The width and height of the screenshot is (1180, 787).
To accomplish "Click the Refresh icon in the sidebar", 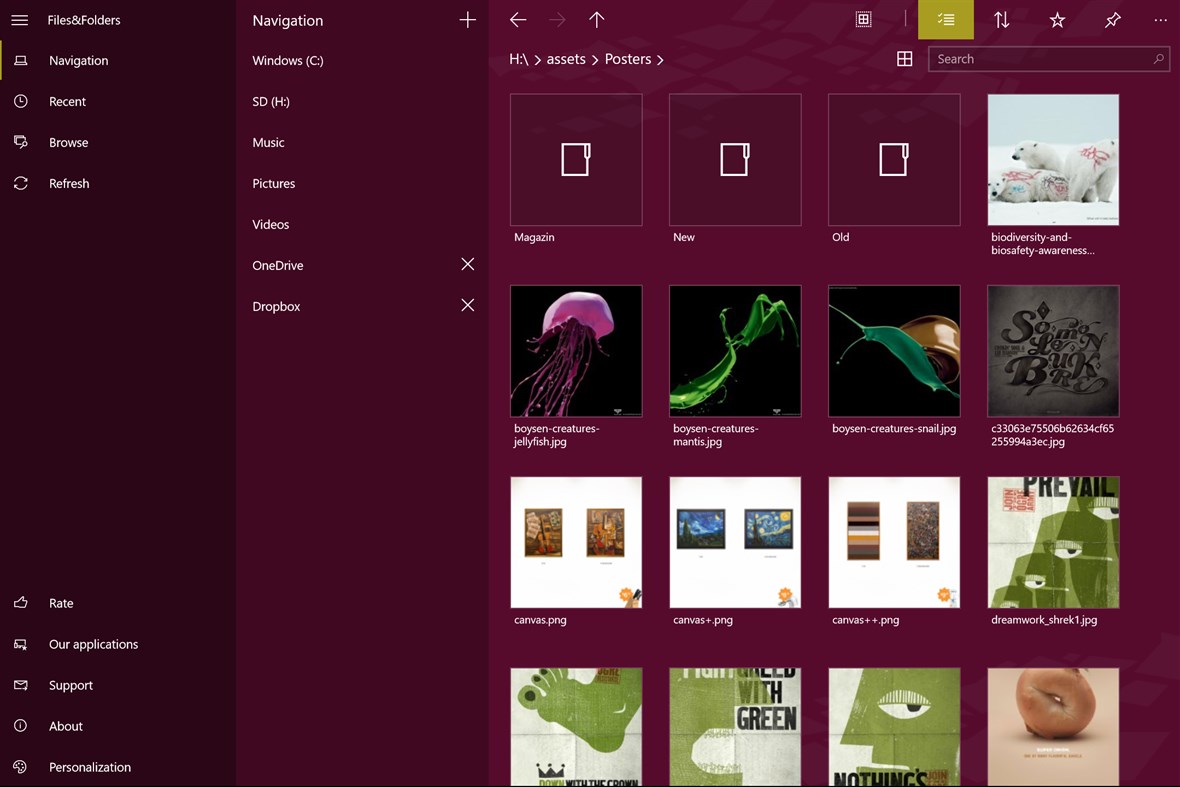I will pos(20,183).
